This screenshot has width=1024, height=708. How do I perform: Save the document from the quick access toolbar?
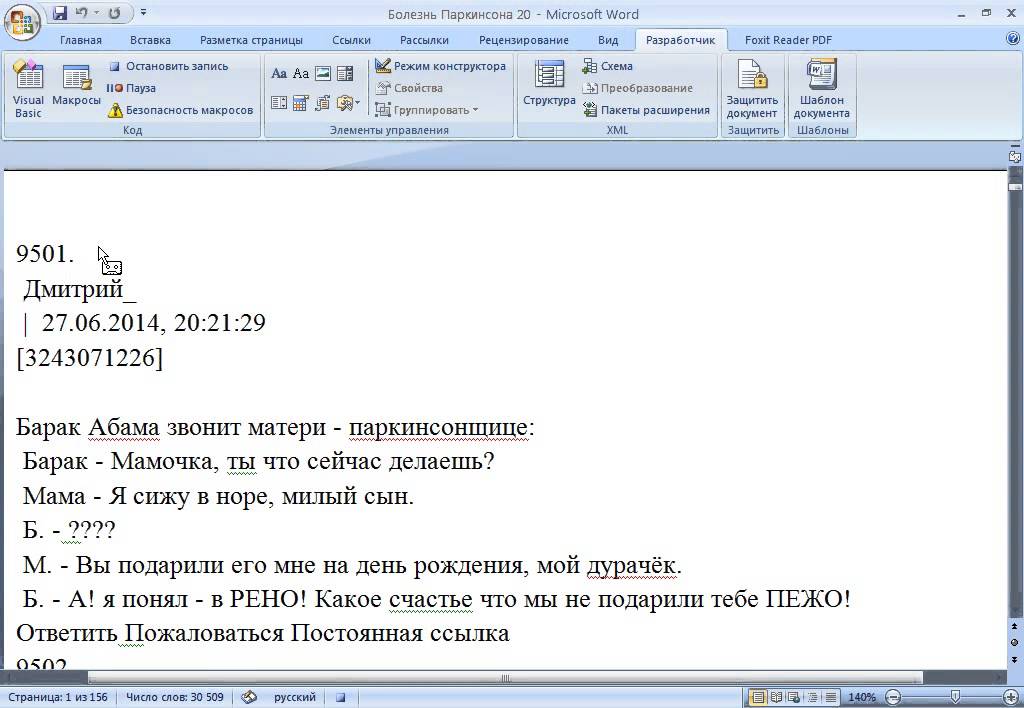[x=60, y=12]
